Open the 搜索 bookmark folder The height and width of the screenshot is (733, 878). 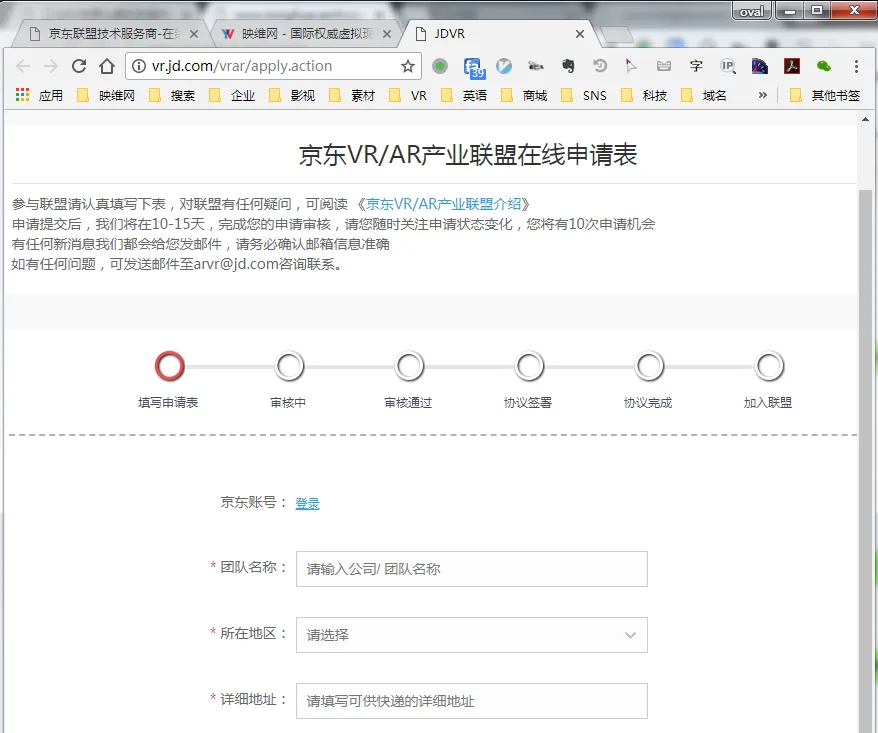(172, 96)
